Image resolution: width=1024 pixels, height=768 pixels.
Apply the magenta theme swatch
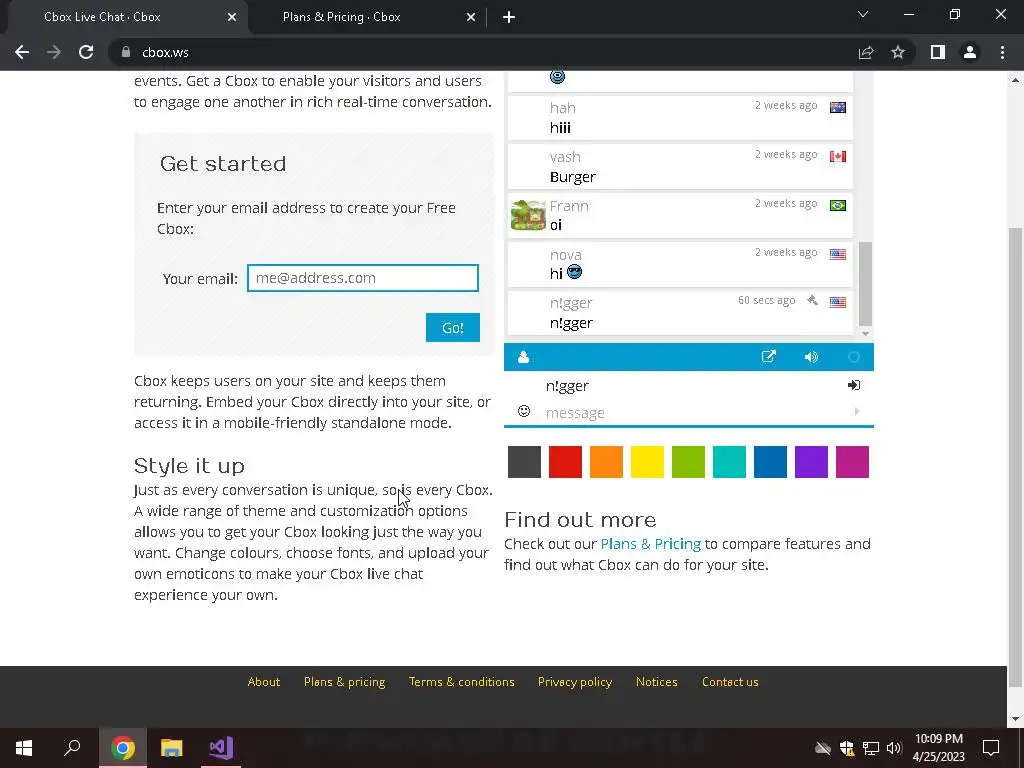pyautogui.click(x=852, y=462)
